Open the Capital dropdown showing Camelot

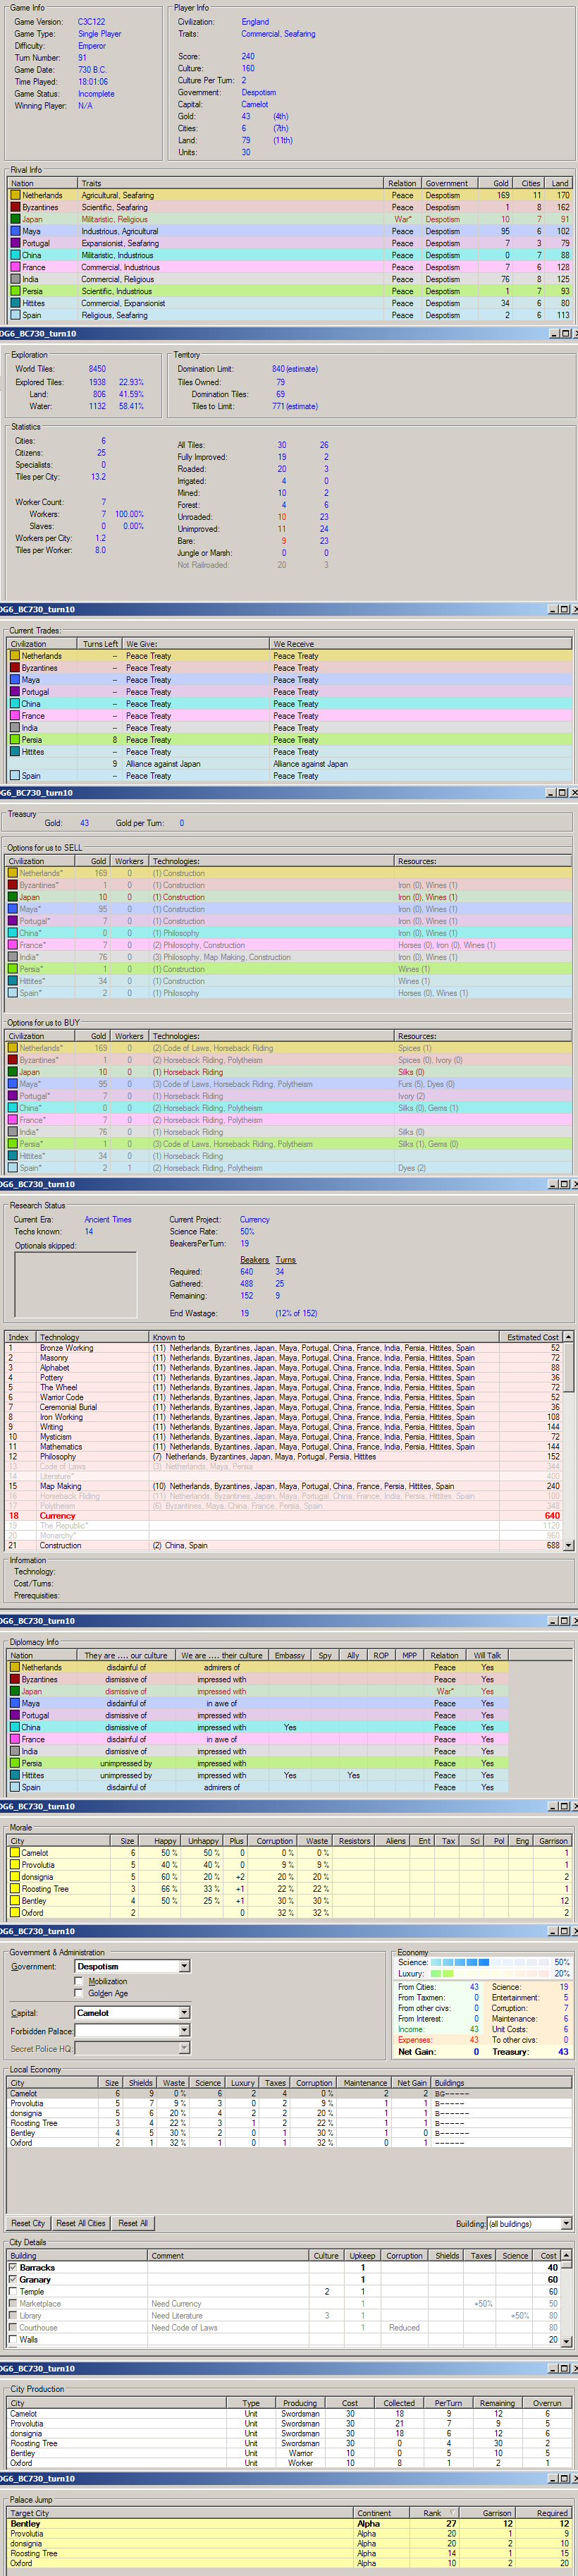[184, 2013]
